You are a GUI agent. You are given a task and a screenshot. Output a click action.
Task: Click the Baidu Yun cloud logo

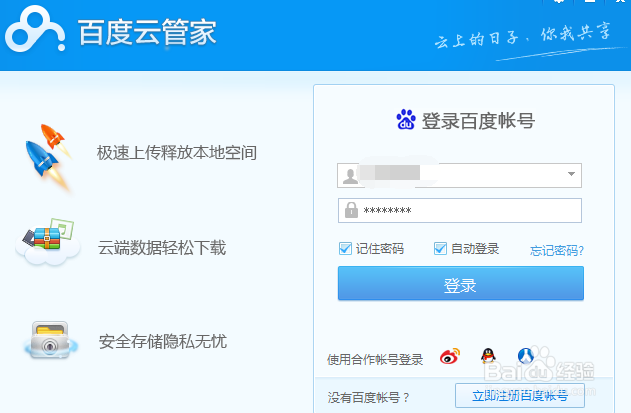pyautogui.click(x=35, y=29)
